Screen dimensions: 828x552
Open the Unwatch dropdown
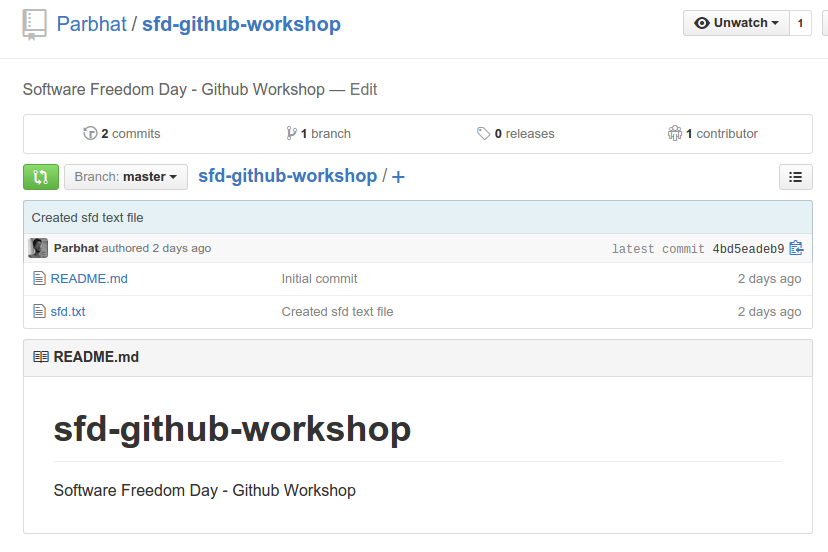[x=736, y=23]
